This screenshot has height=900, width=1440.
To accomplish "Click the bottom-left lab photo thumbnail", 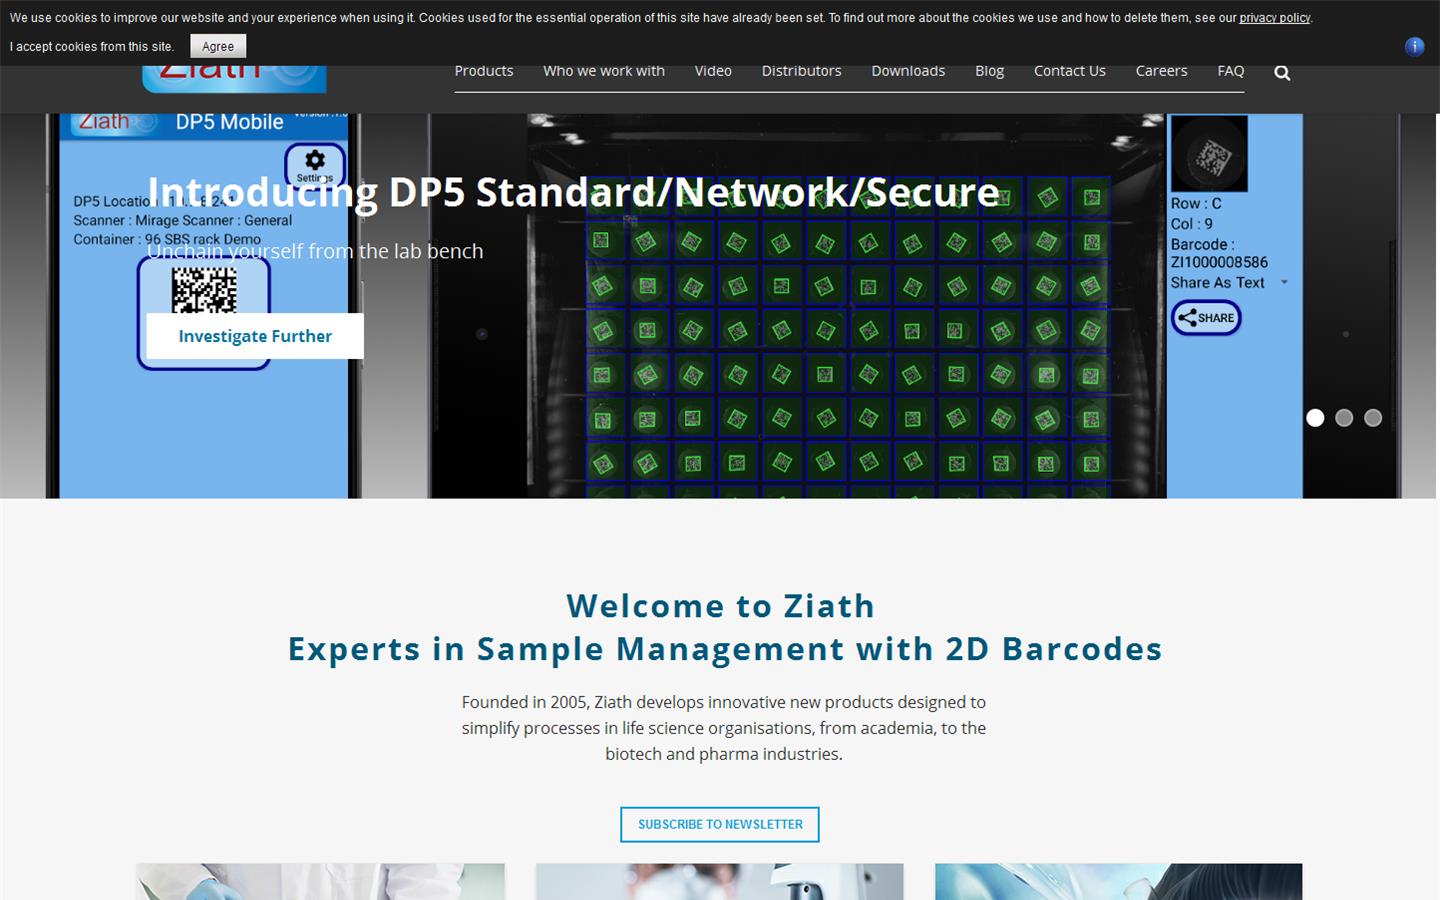I will point(320,881).
